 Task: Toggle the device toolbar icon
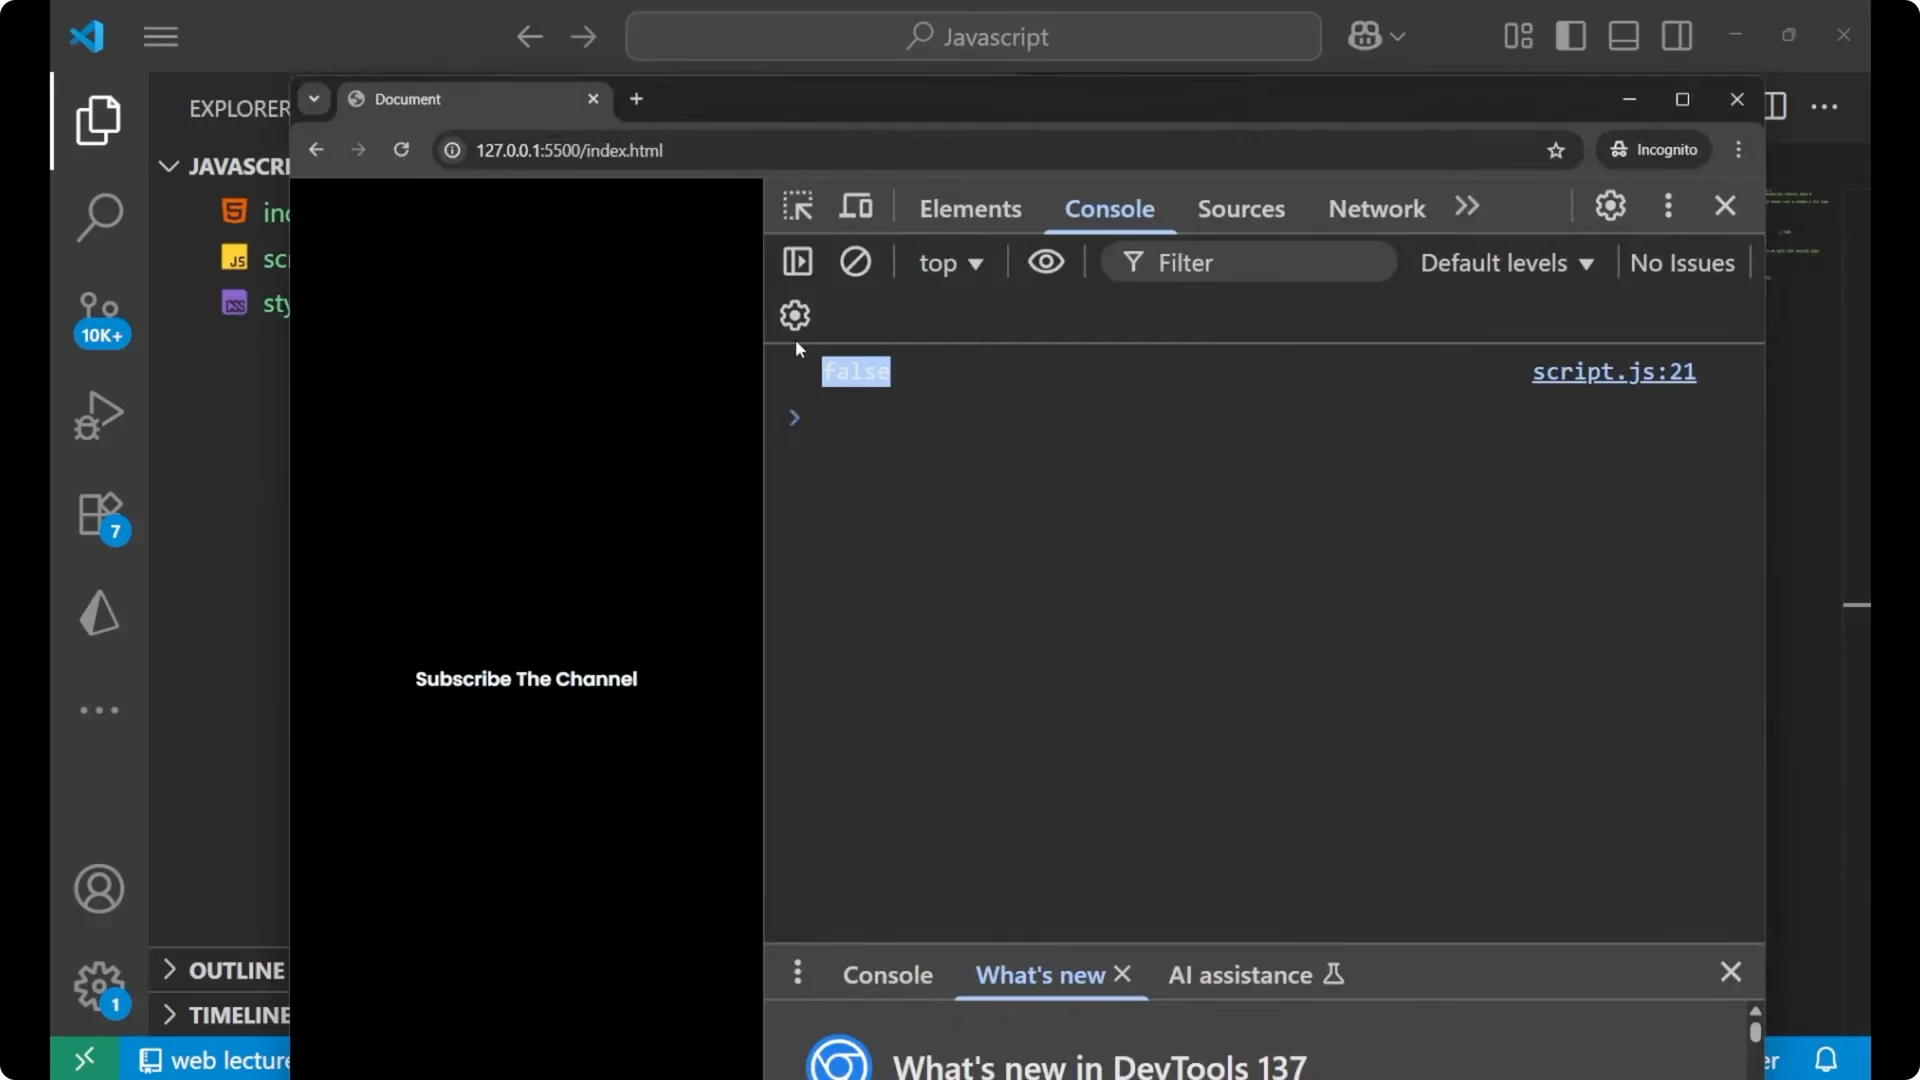(x=856, y=206)
